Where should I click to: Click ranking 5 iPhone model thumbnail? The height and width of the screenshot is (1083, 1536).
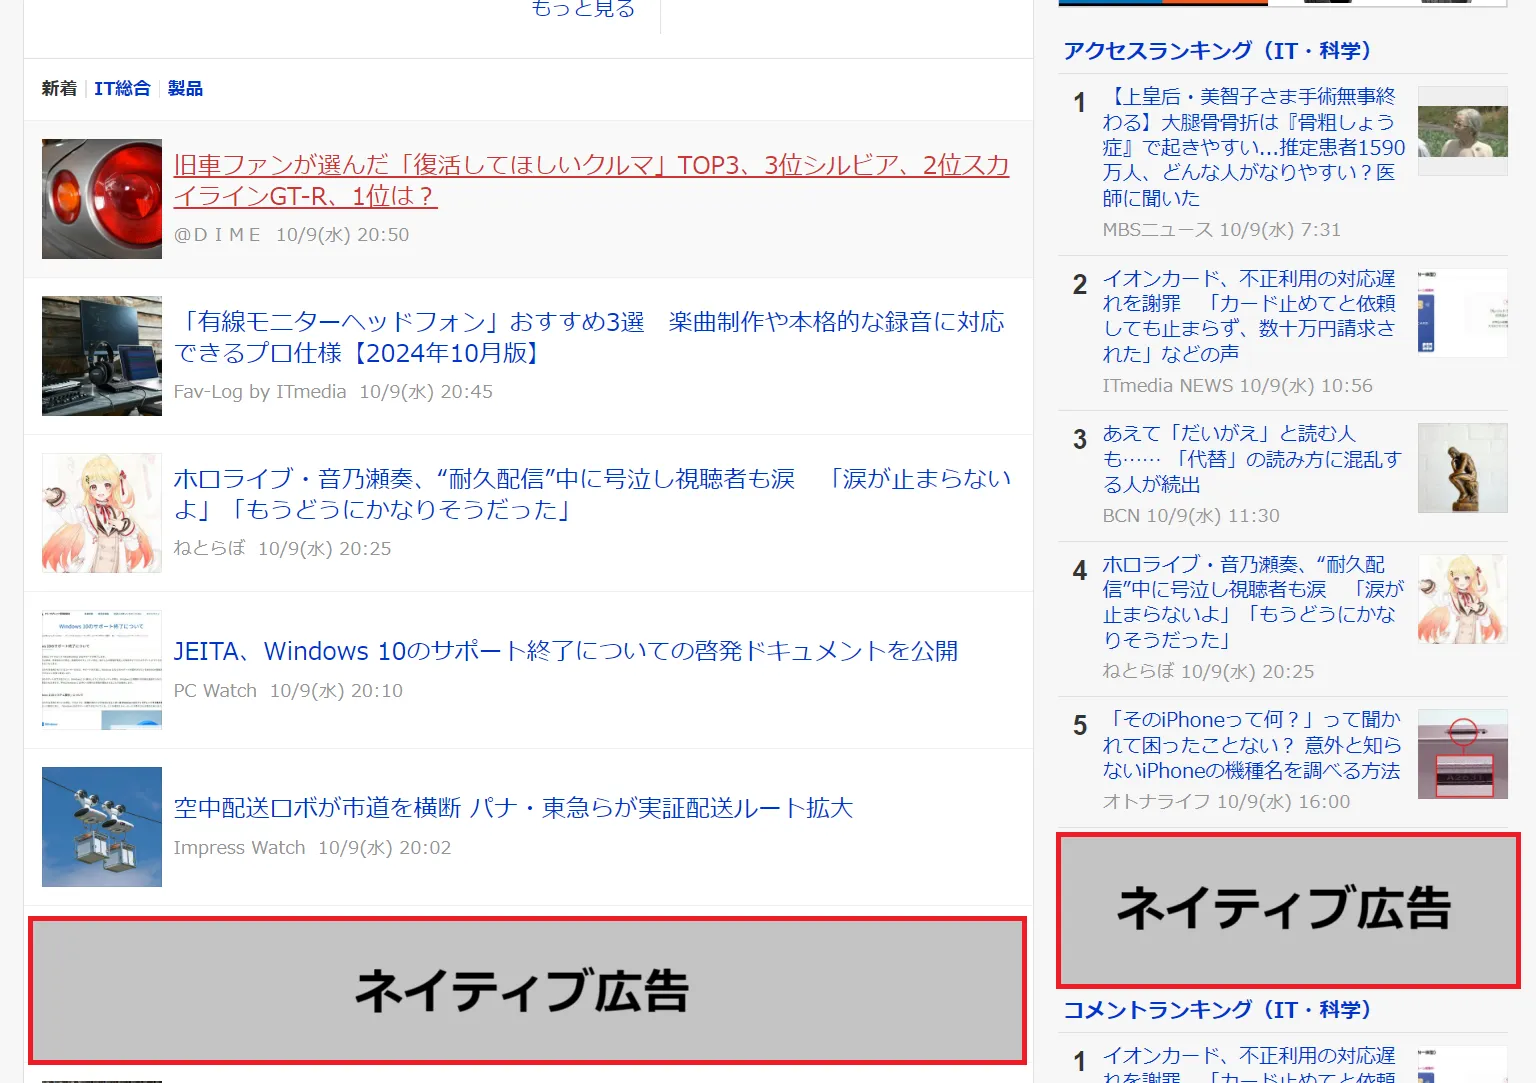point(1463,754)
